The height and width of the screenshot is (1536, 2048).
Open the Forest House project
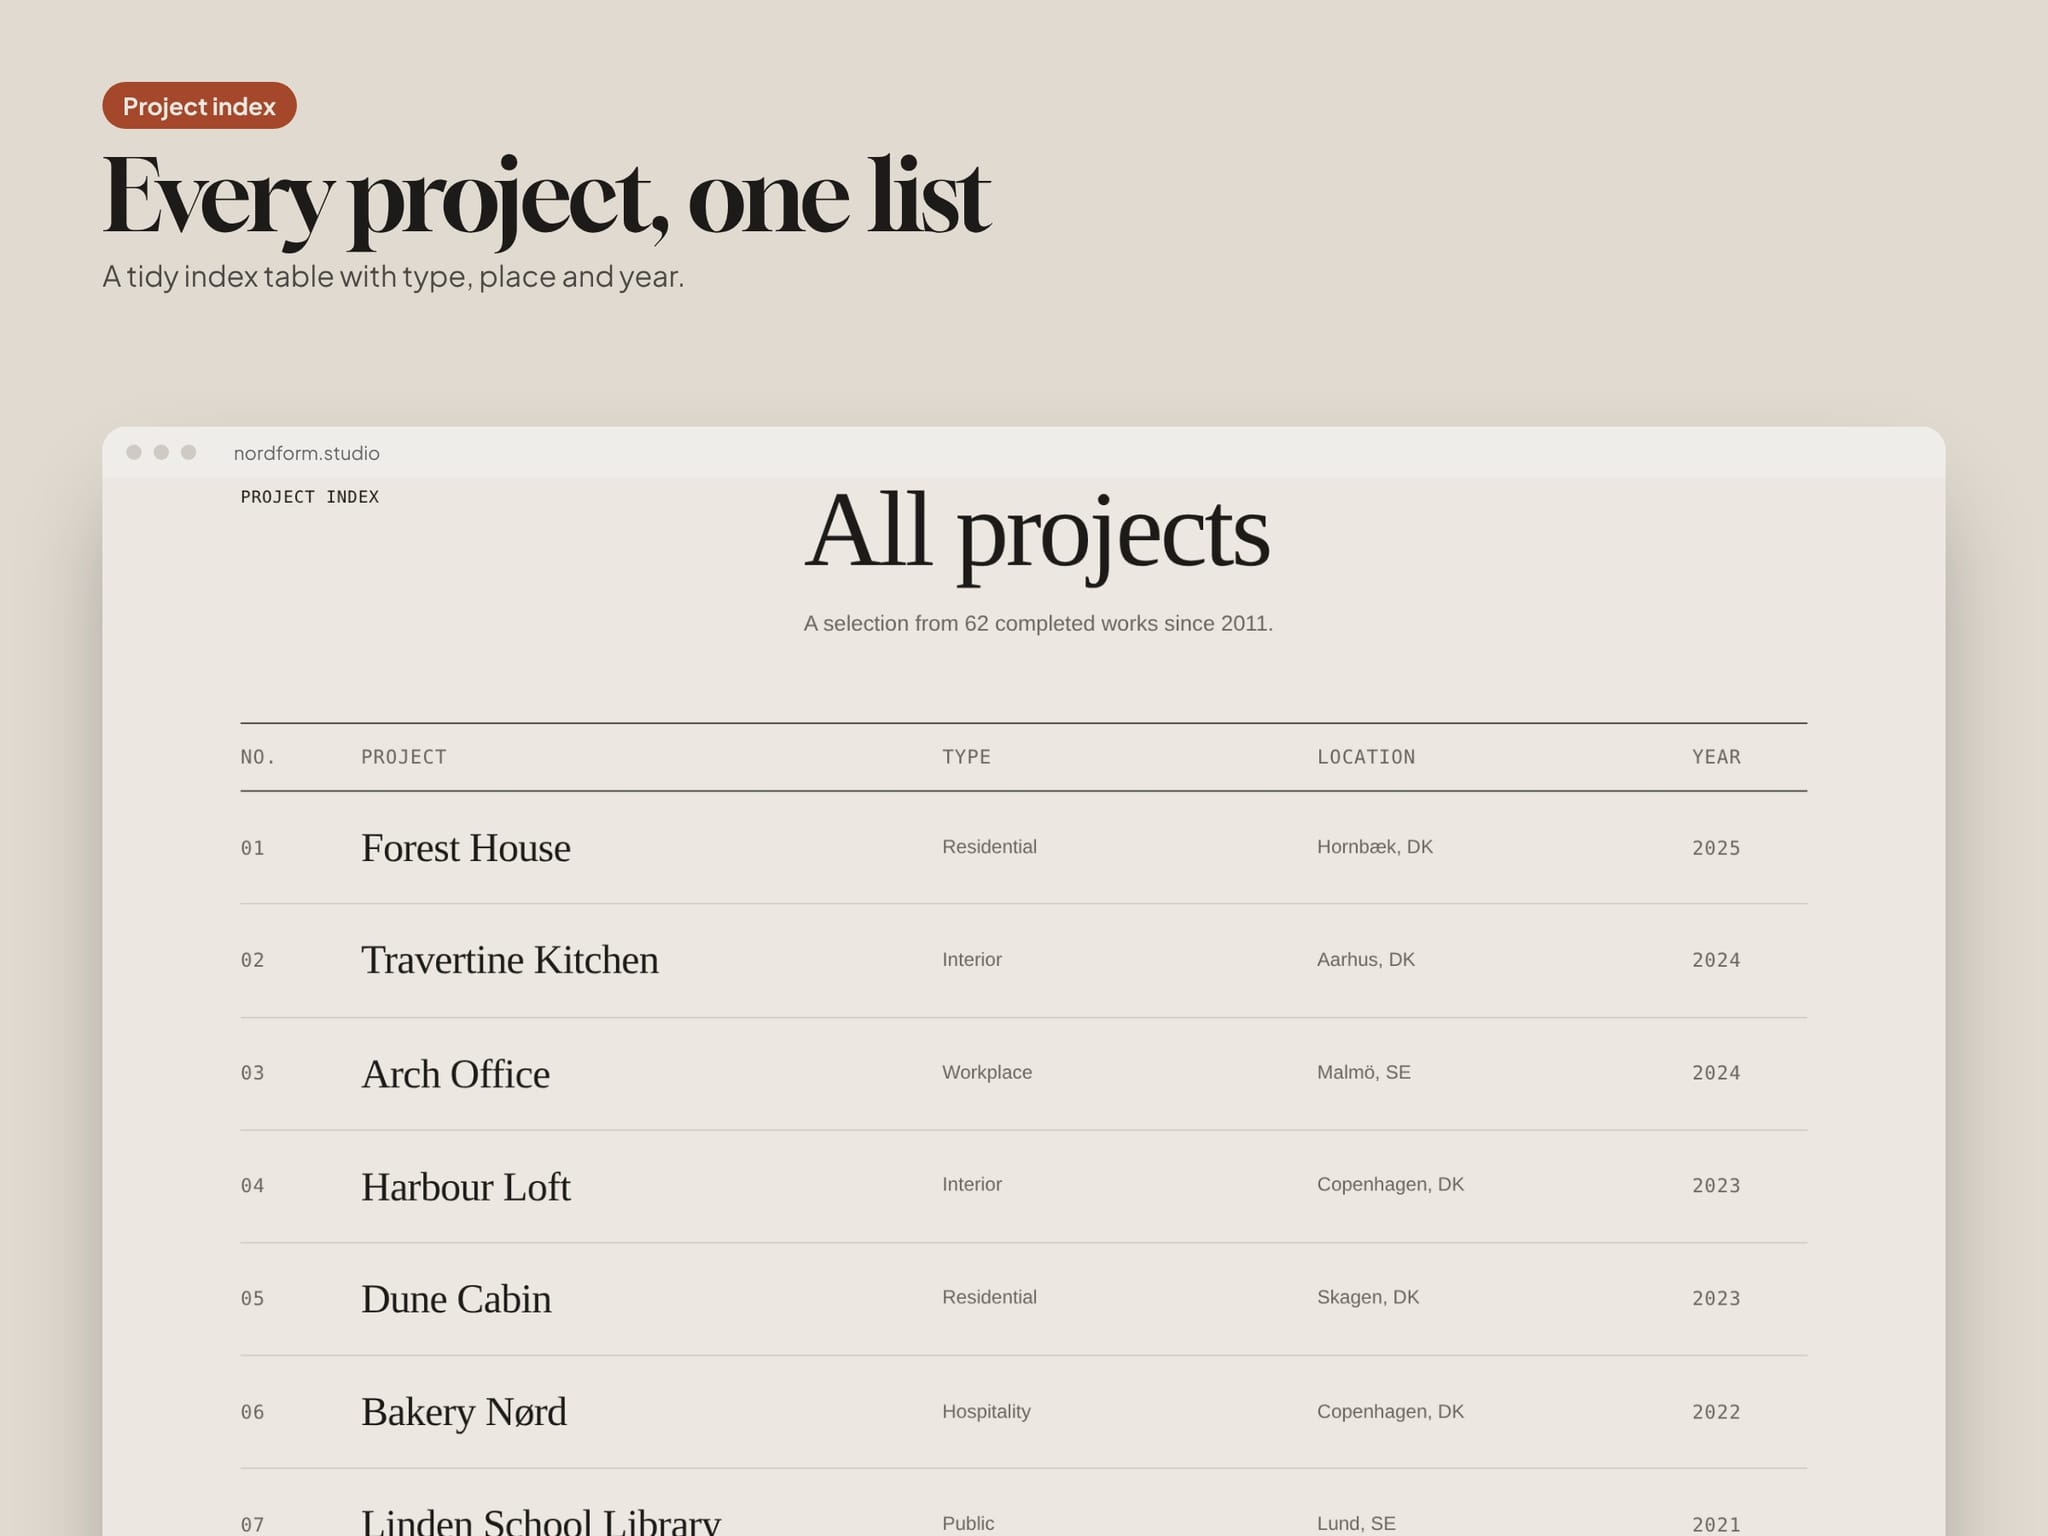click(x=465, y=848)
